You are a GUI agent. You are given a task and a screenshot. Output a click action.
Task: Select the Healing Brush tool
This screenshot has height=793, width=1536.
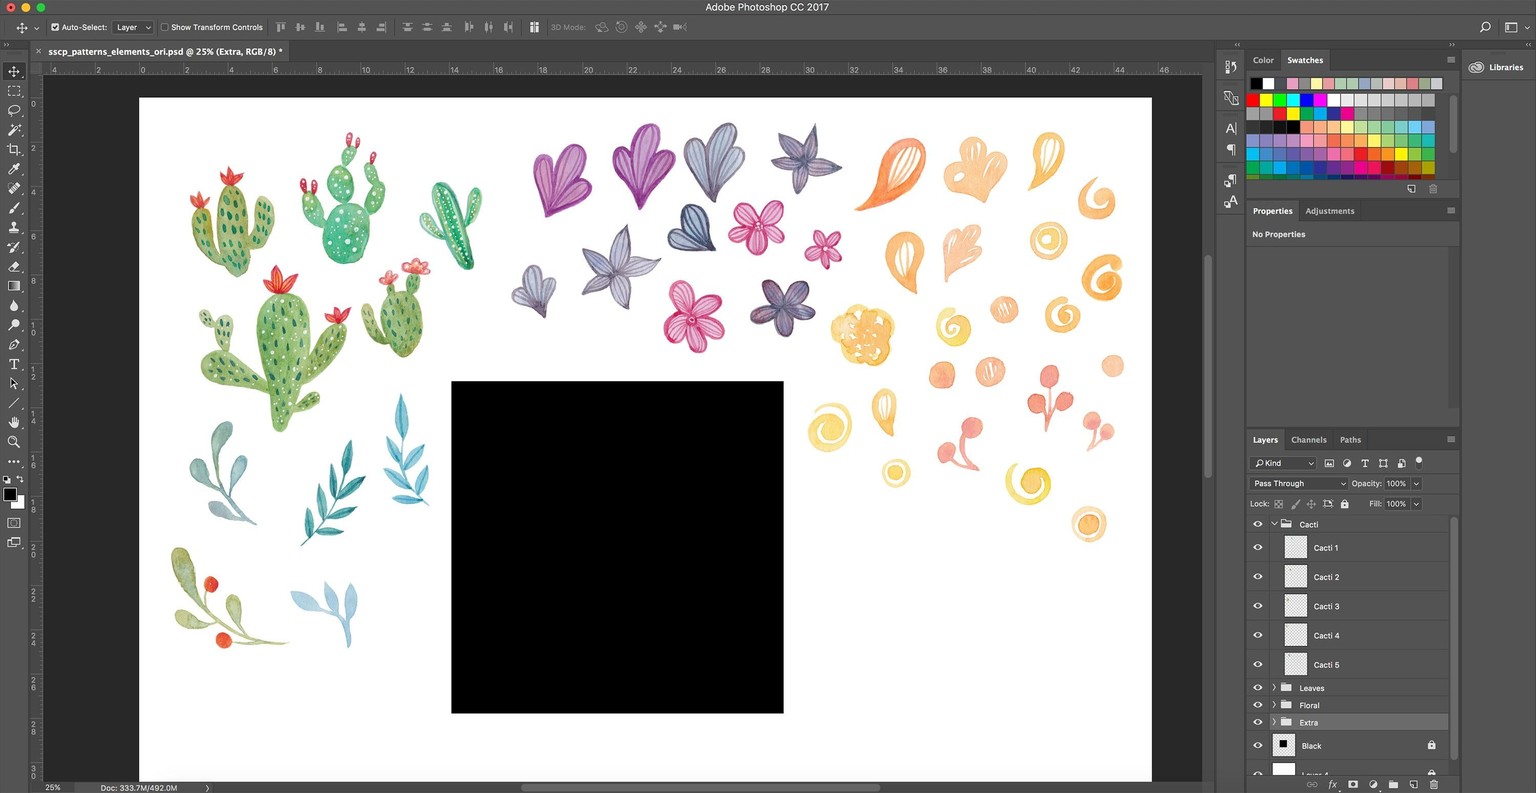tap(14, 188)
